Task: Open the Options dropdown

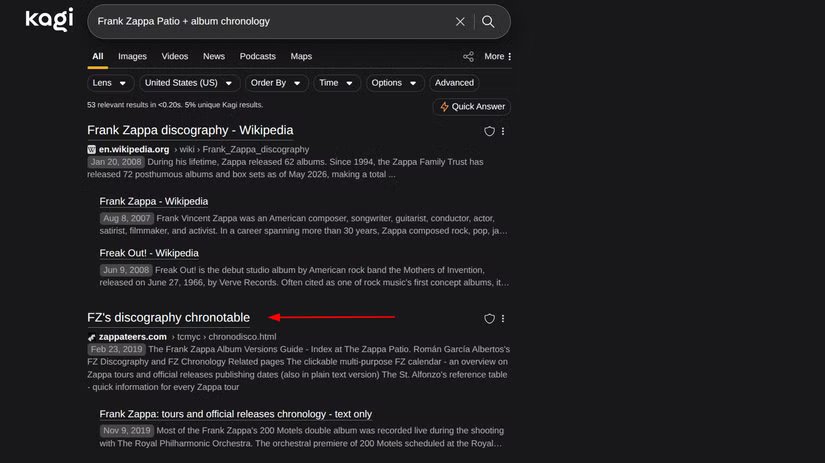Action: [395, 83]
